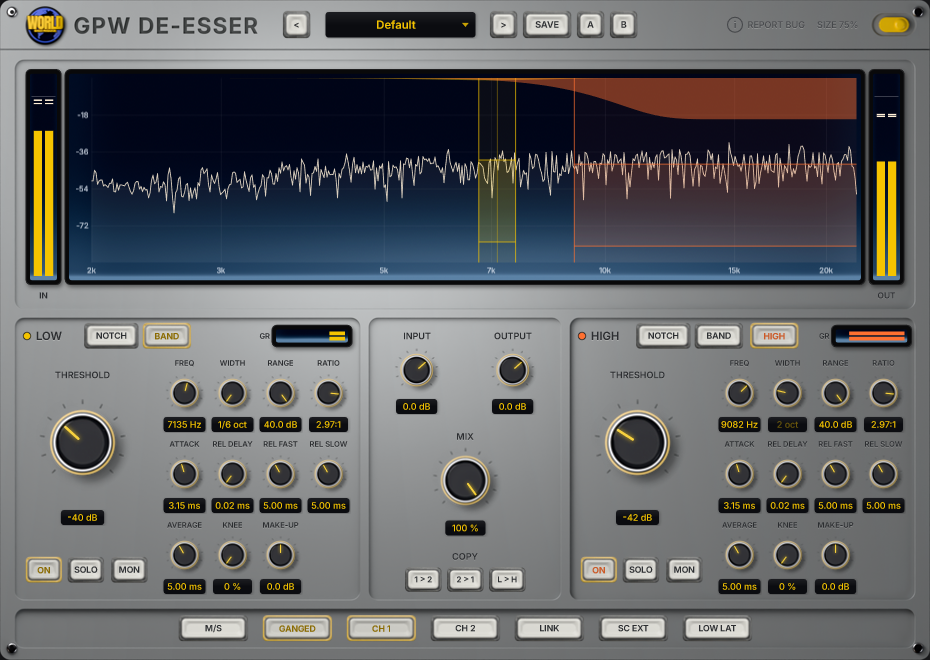Select CH 2 channel
Image resolution: width=930 pixels, height=660 pixels.
(x=465, y=629)
